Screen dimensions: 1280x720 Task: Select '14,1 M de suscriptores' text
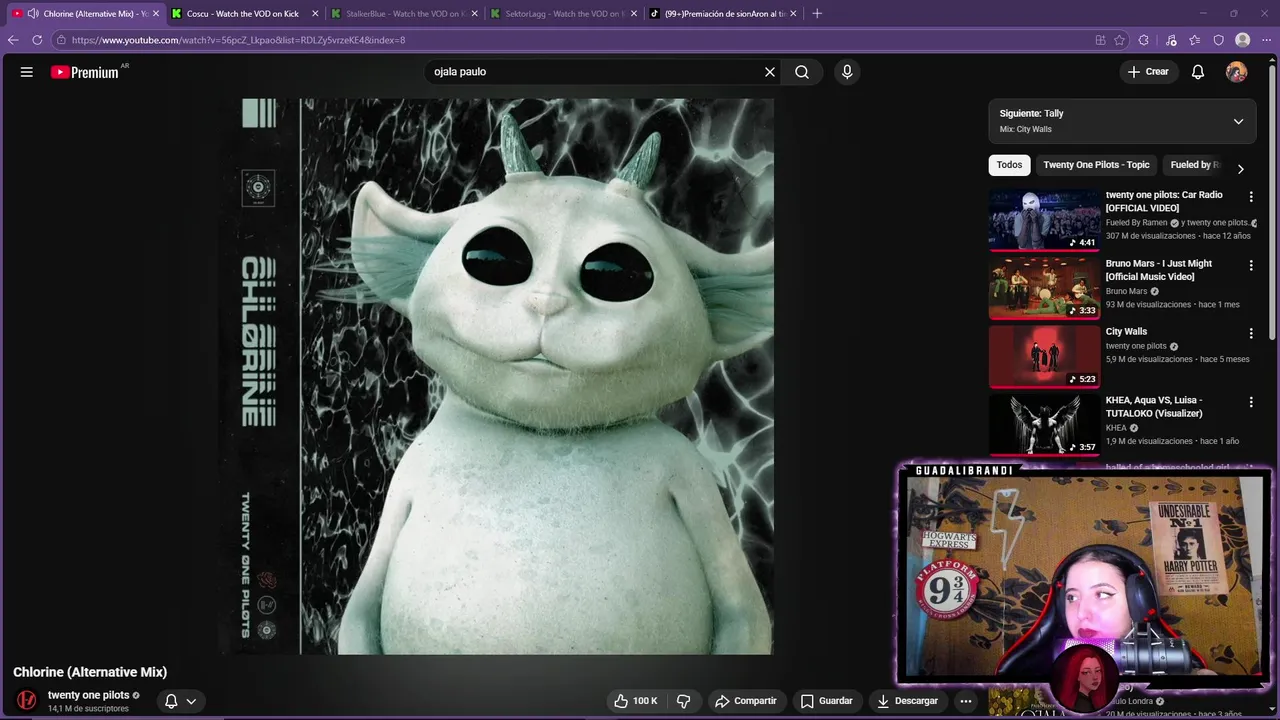88,709
